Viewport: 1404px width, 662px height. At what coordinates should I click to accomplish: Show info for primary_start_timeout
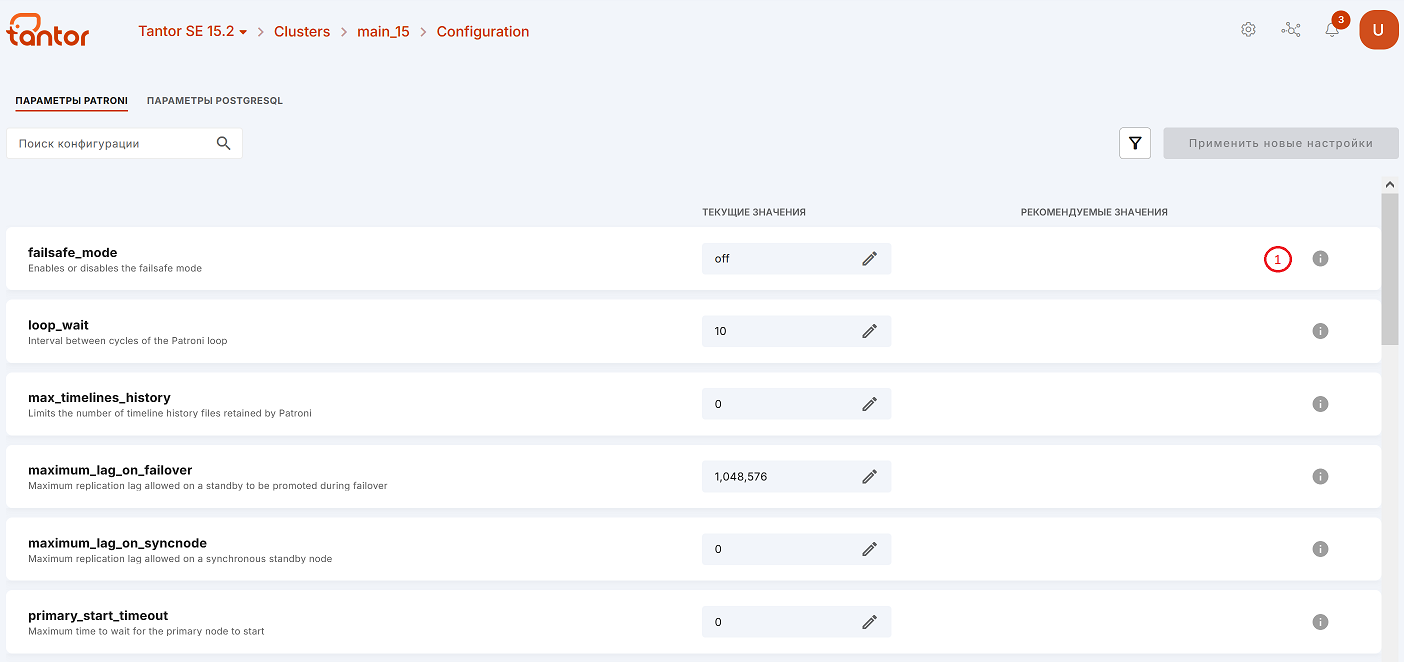tap(1320, 622)
